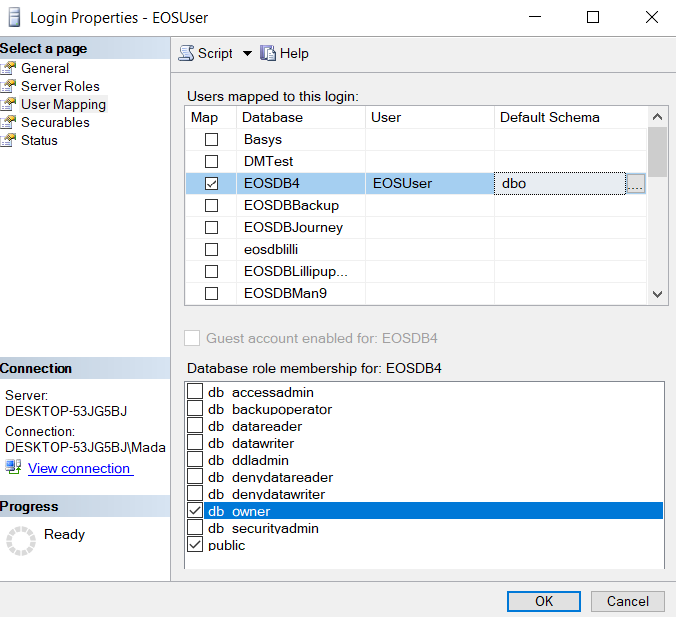
Task: Uncheck the db_owner role checkbox
Action: [x=195, y=511]
